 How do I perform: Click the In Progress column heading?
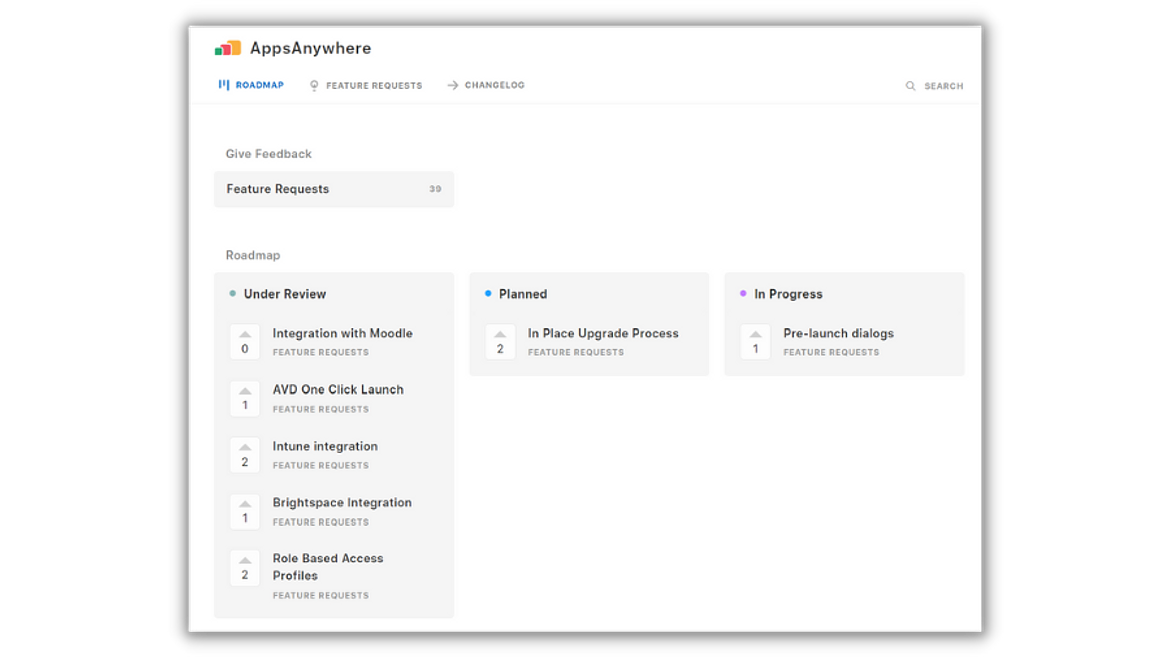coord(788,294)
